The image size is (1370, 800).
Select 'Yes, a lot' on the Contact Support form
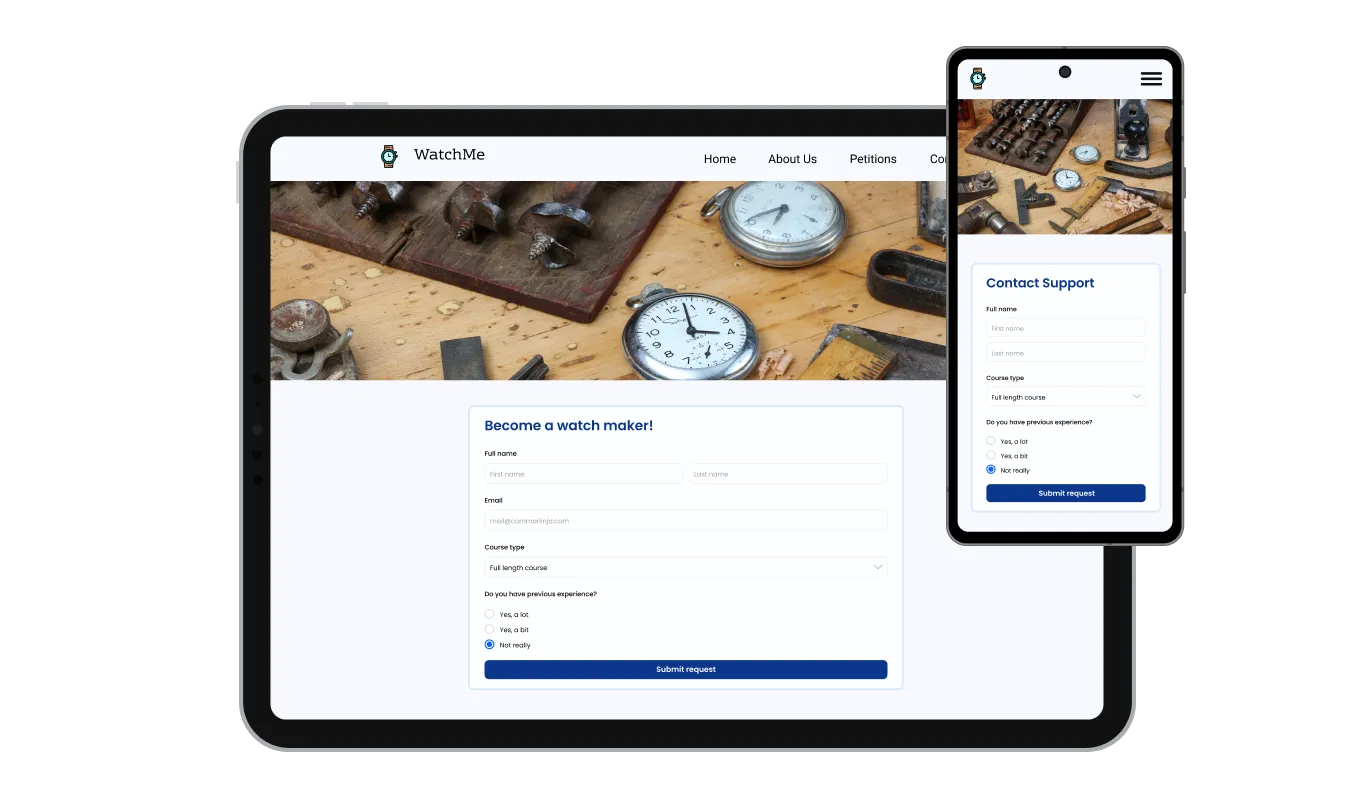point(991,441)
